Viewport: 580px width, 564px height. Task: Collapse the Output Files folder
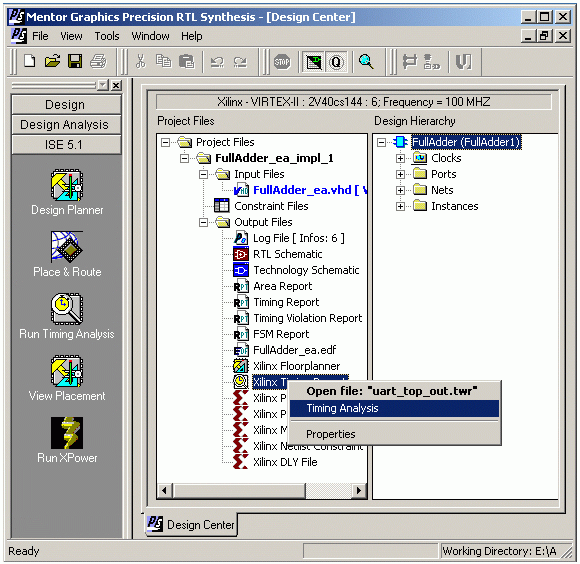click(203, 222)
